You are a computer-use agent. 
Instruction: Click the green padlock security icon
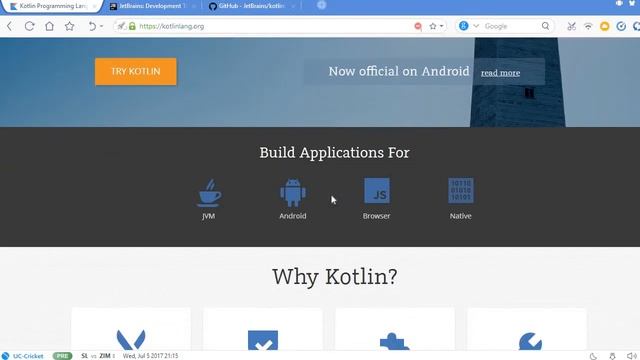tap(132, 26)
